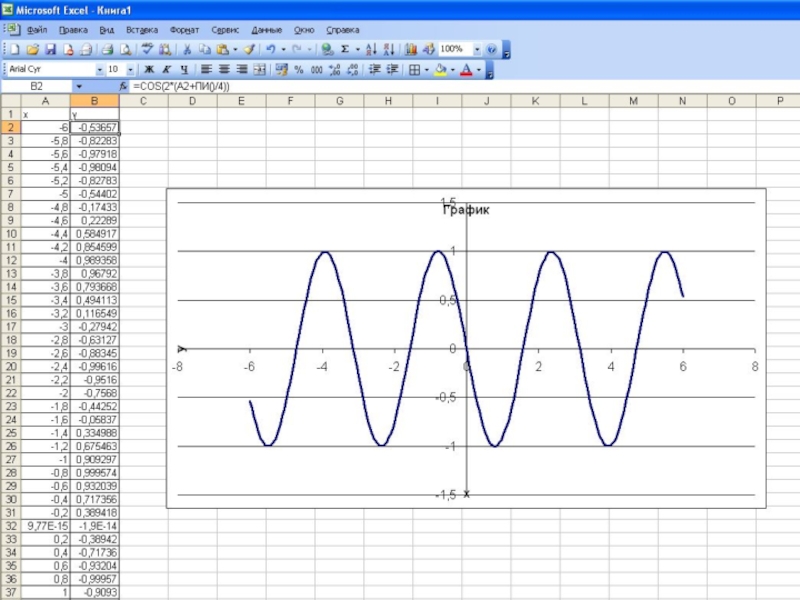Click the font color A button
Screen dimensions: 800x600
pos(466,70)
